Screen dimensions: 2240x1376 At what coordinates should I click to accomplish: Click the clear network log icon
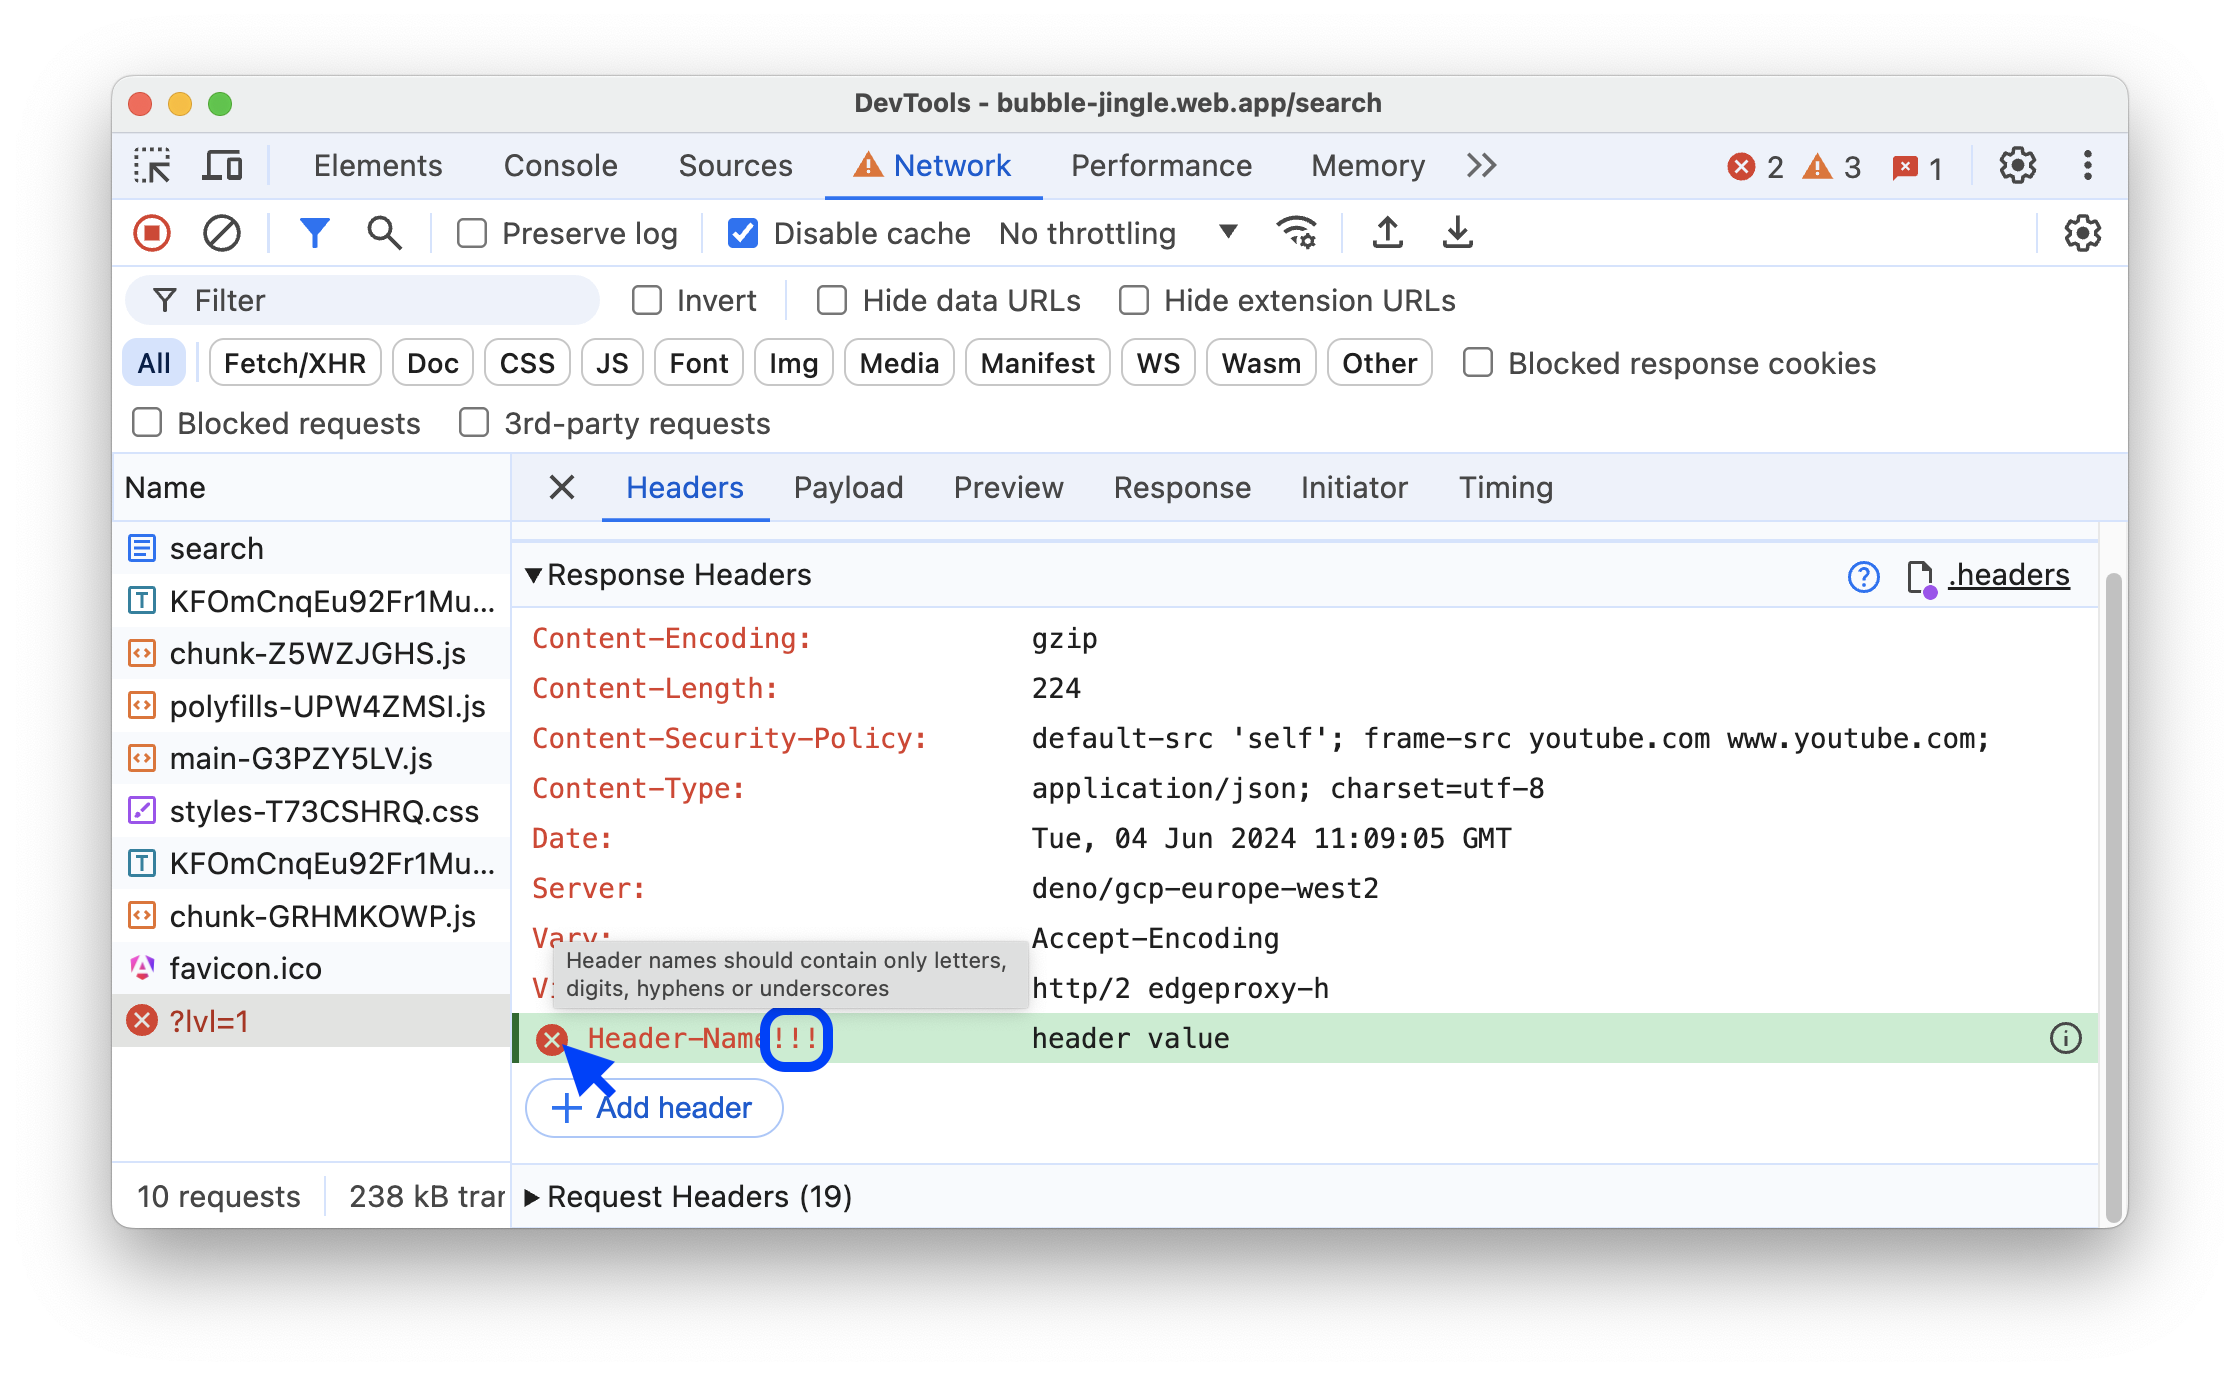[221, 234]
